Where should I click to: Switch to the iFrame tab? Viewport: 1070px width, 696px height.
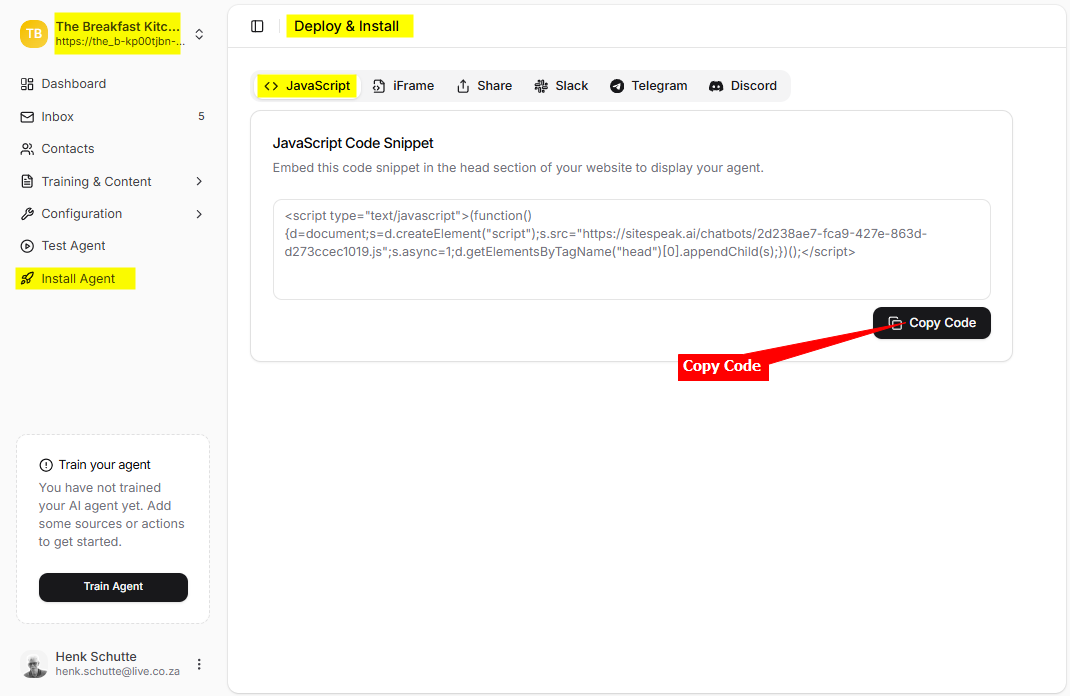(403, 86)
